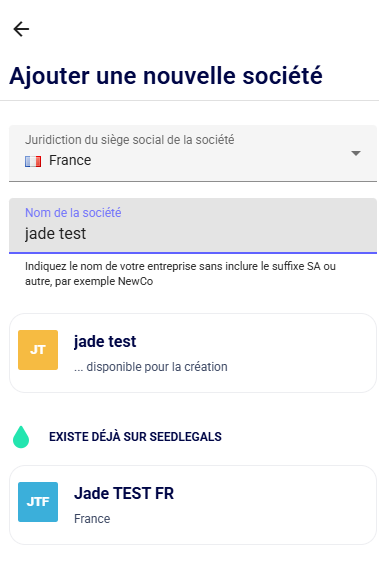Click the 'Nom de la société' field label

coord(73,213)
